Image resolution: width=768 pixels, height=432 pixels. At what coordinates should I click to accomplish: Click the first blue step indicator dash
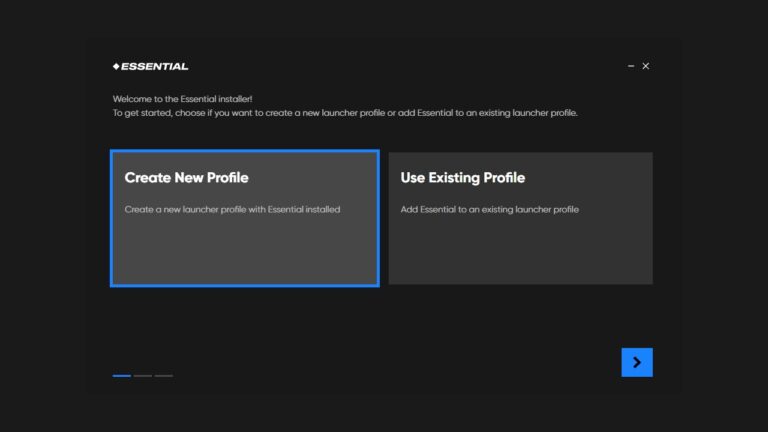pyautogui.click(x=121, y=376)
